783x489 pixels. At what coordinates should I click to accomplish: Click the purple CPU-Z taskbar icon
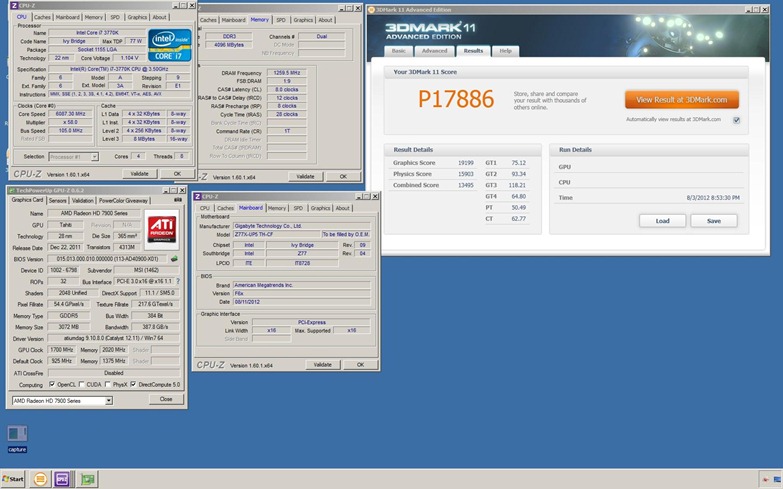coord(61,479)
